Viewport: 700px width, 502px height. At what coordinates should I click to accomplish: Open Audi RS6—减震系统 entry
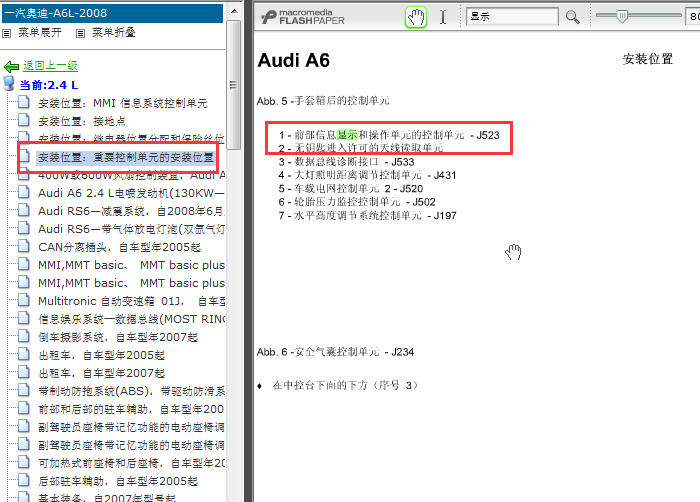point(131,211)
